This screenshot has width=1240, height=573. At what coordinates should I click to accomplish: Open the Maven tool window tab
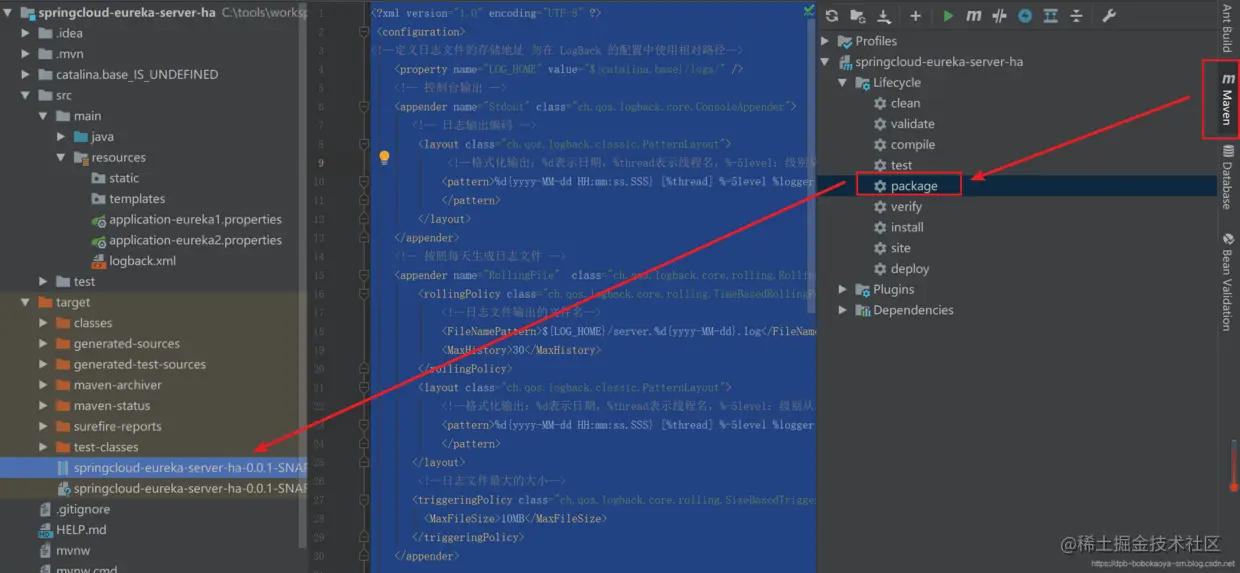point(1227,98)
